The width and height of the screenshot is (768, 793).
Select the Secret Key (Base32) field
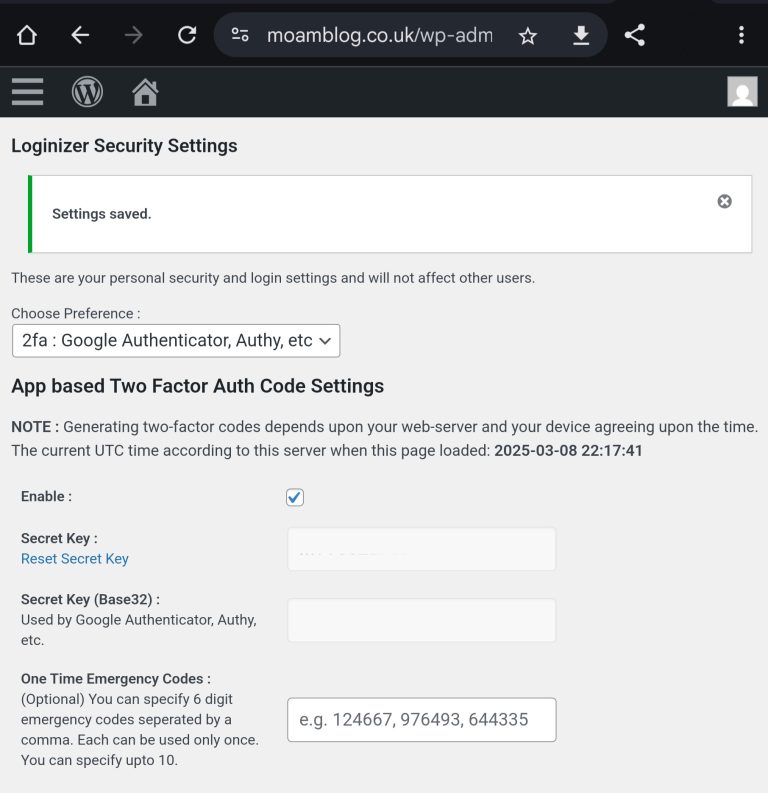421,620
